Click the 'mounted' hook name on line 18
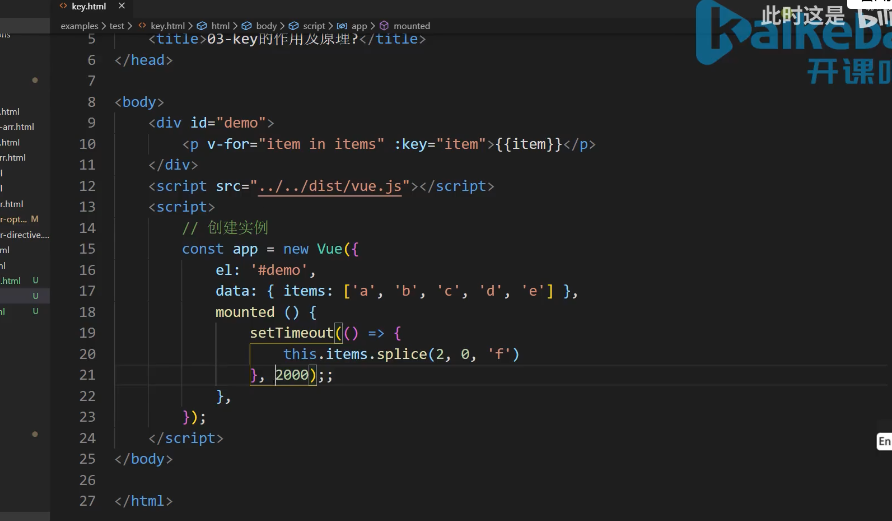Screen dimensions: 892x521 245,312
